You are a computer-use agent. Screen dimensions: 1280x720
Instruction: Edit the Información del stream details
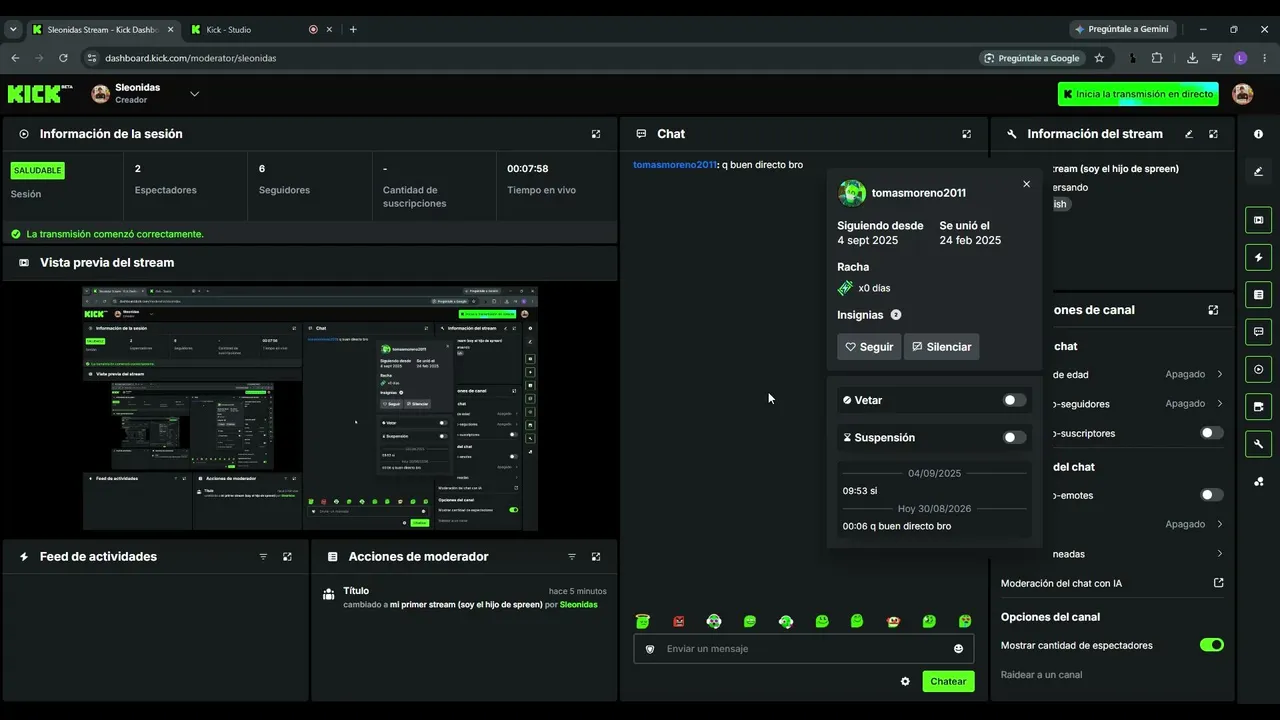1189,134
